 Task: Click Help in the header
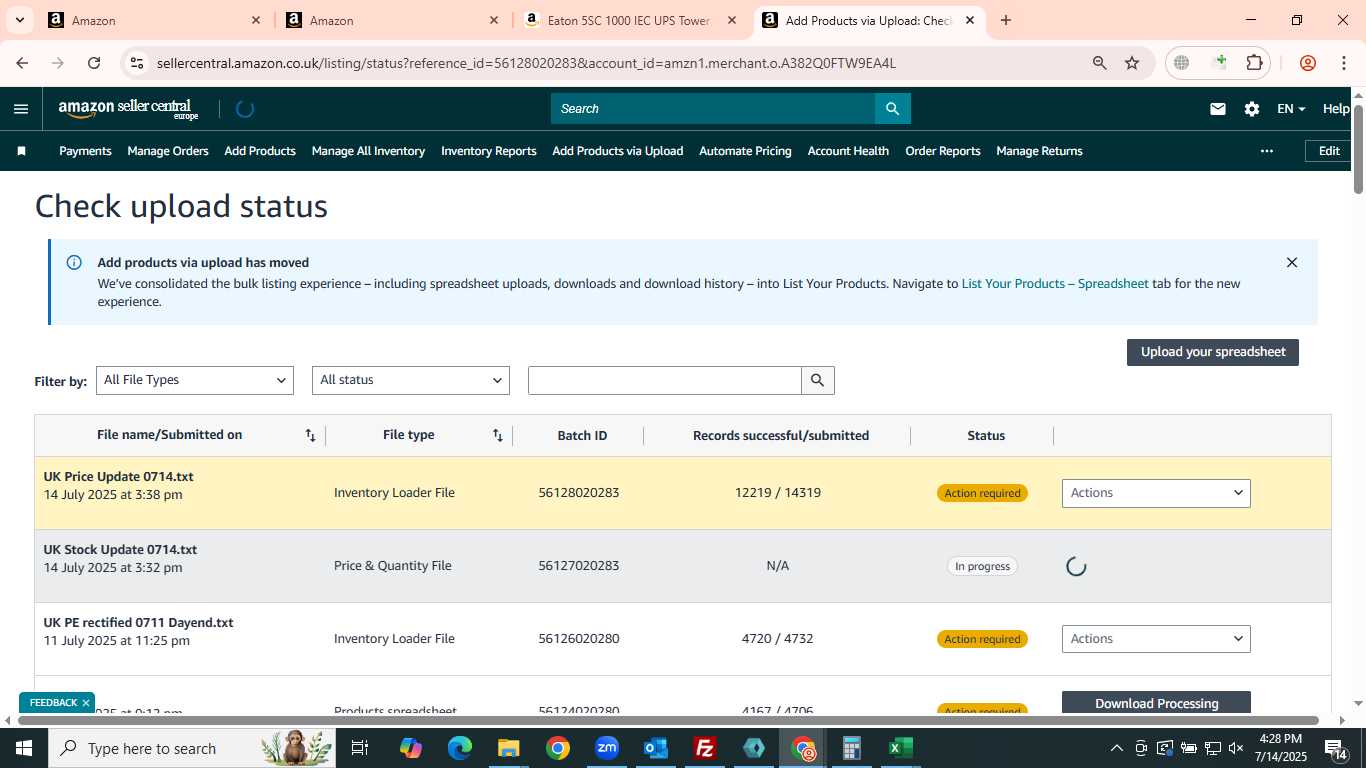(x=1336, y=109)
